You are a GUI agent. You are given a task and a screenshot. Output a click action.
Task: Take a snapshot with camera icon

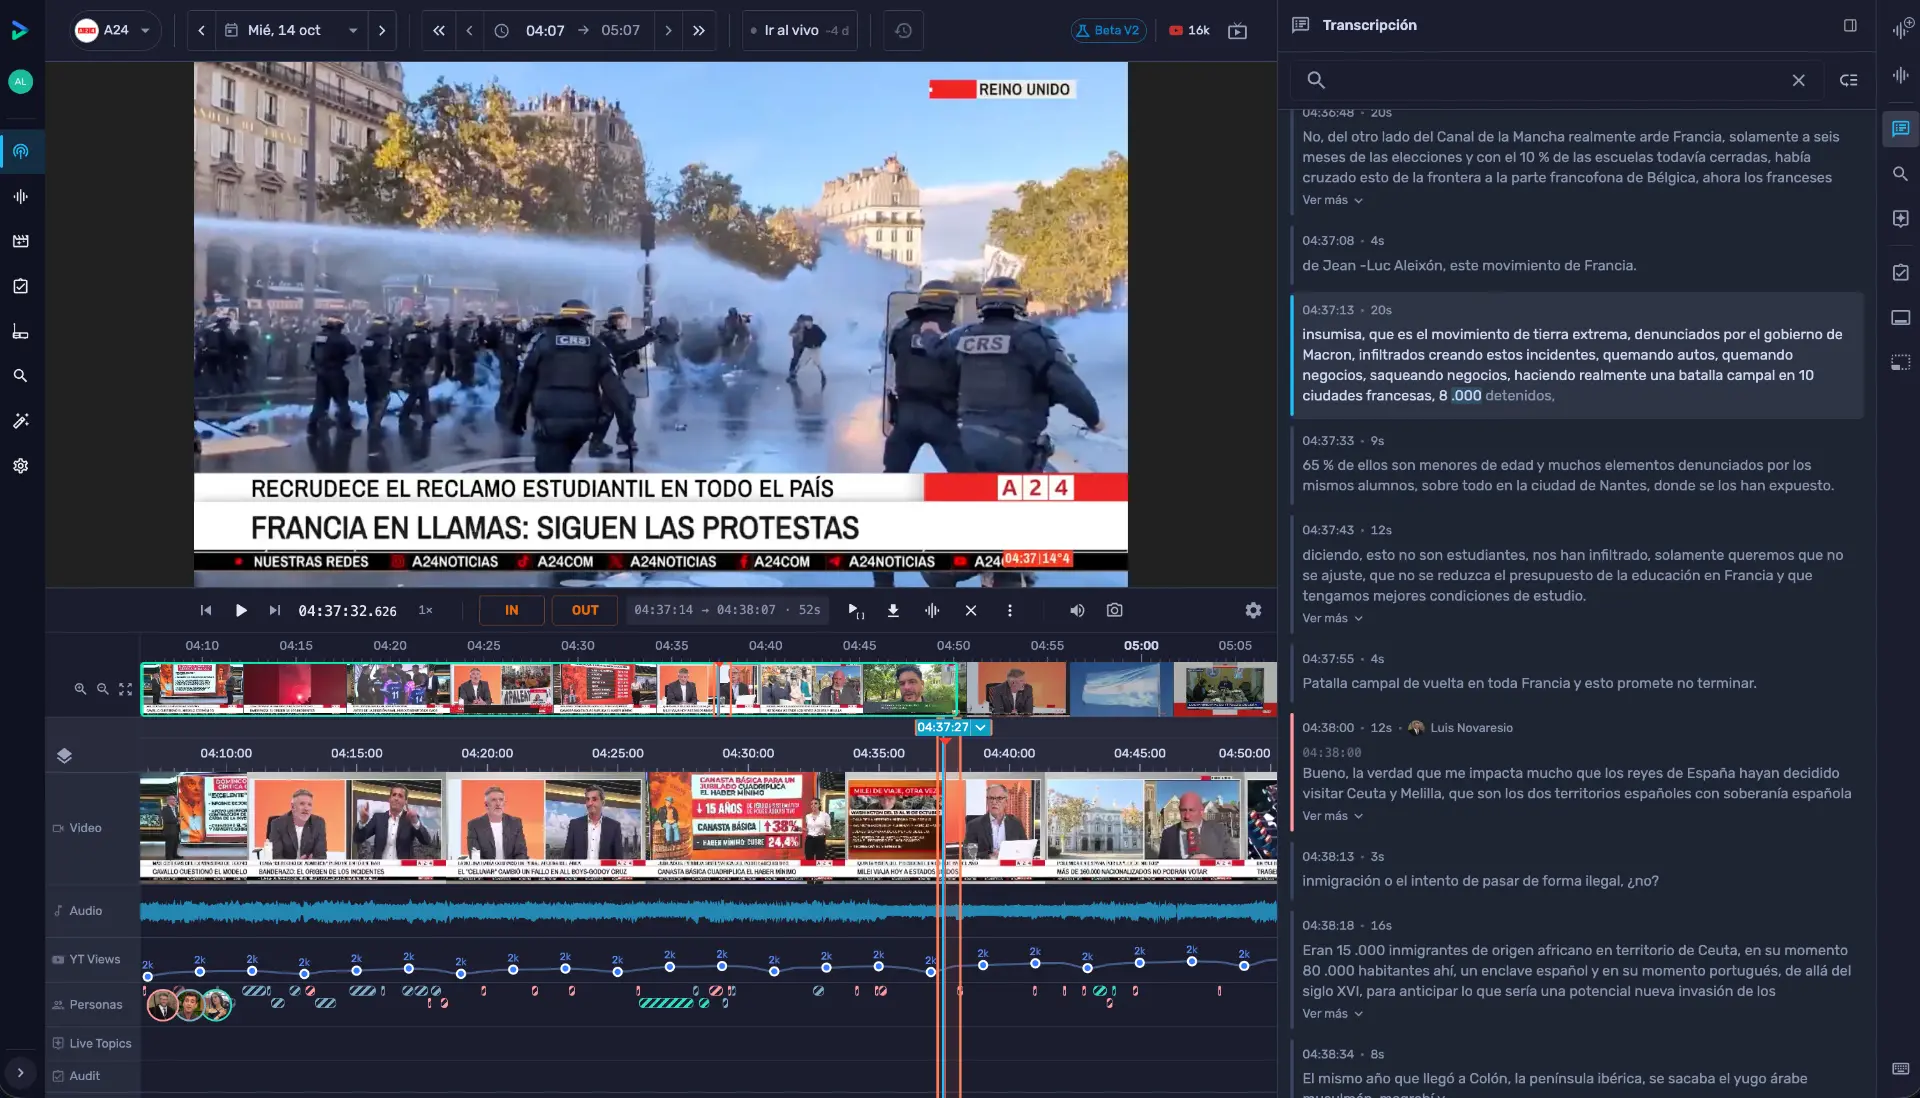[1115, 610]
